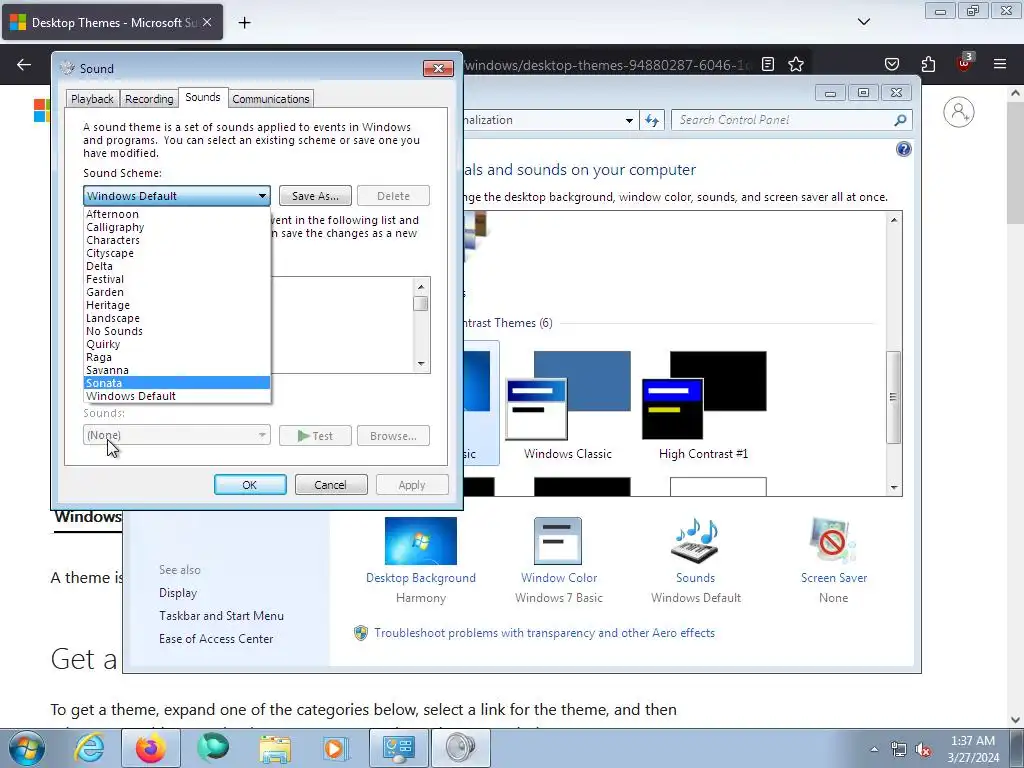Select the Sounds tab
This screenshot has height=768, width=1024.
point(202,97)
